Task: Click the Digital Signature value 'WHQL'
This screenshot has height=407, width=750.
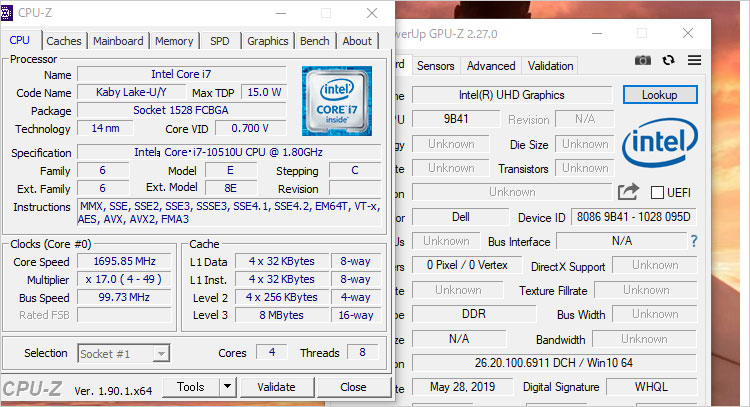Action: [x=651, y=386]
